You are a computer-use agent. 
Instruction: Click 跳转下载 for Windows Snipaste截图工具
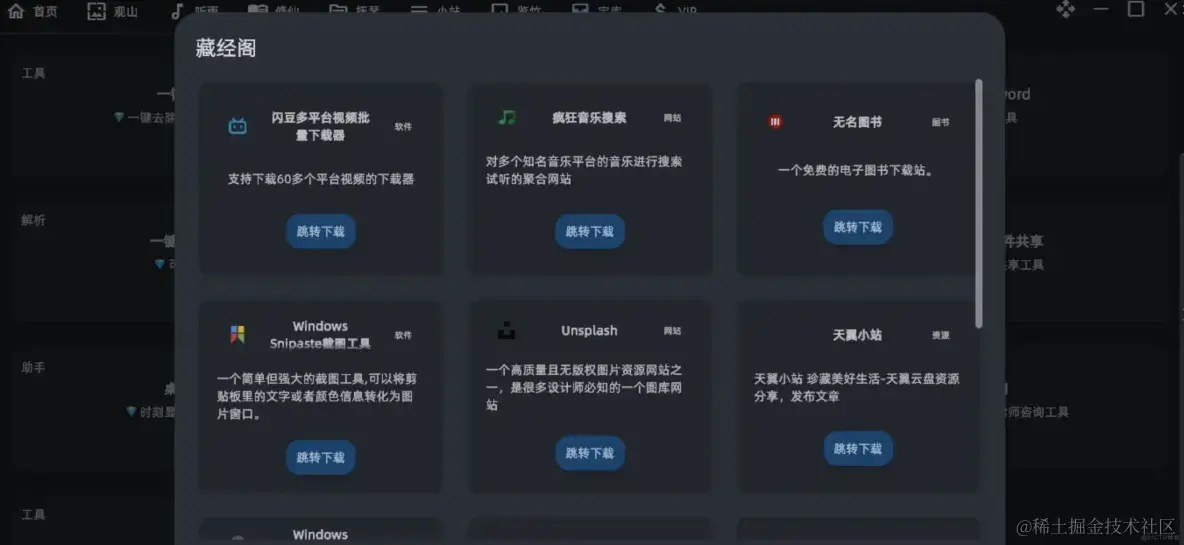pos(321,457)
